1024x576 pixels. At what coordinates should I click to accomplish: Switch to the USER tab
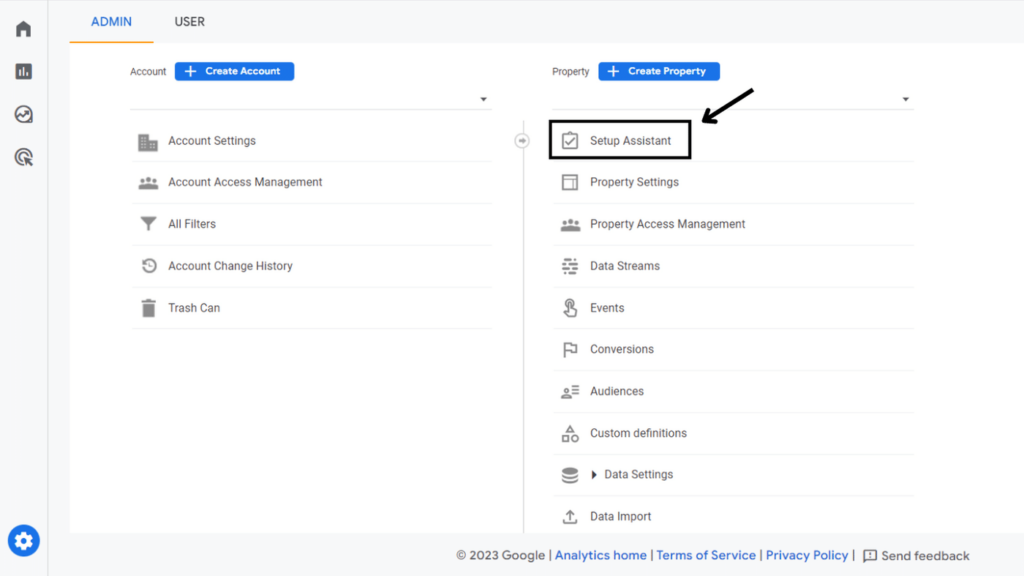coord(189,21)
